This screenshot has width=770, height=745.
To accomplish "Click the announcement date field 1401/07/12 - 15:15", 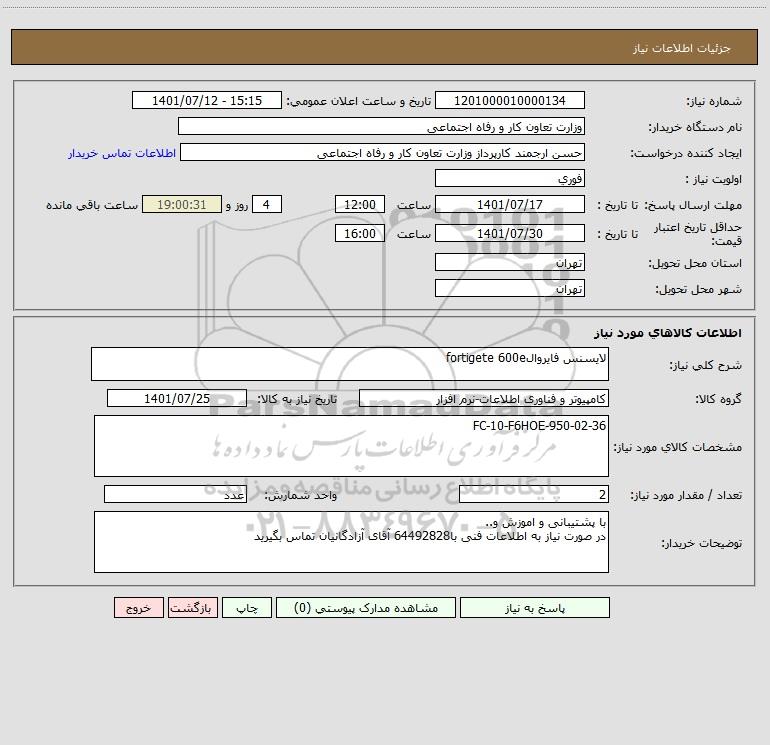I will (x=207, y=100).
